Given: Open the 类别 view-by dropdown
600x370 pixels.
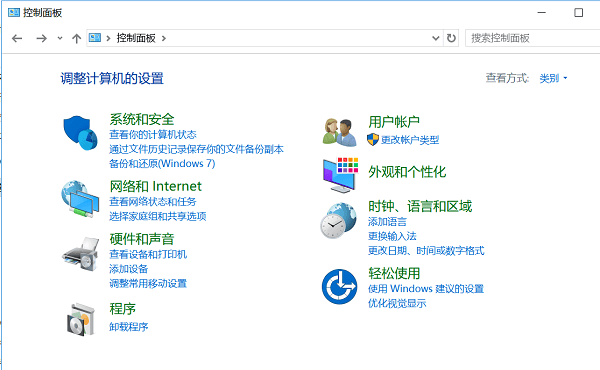Looking at the screenshot, I should [x=553, y=78].
